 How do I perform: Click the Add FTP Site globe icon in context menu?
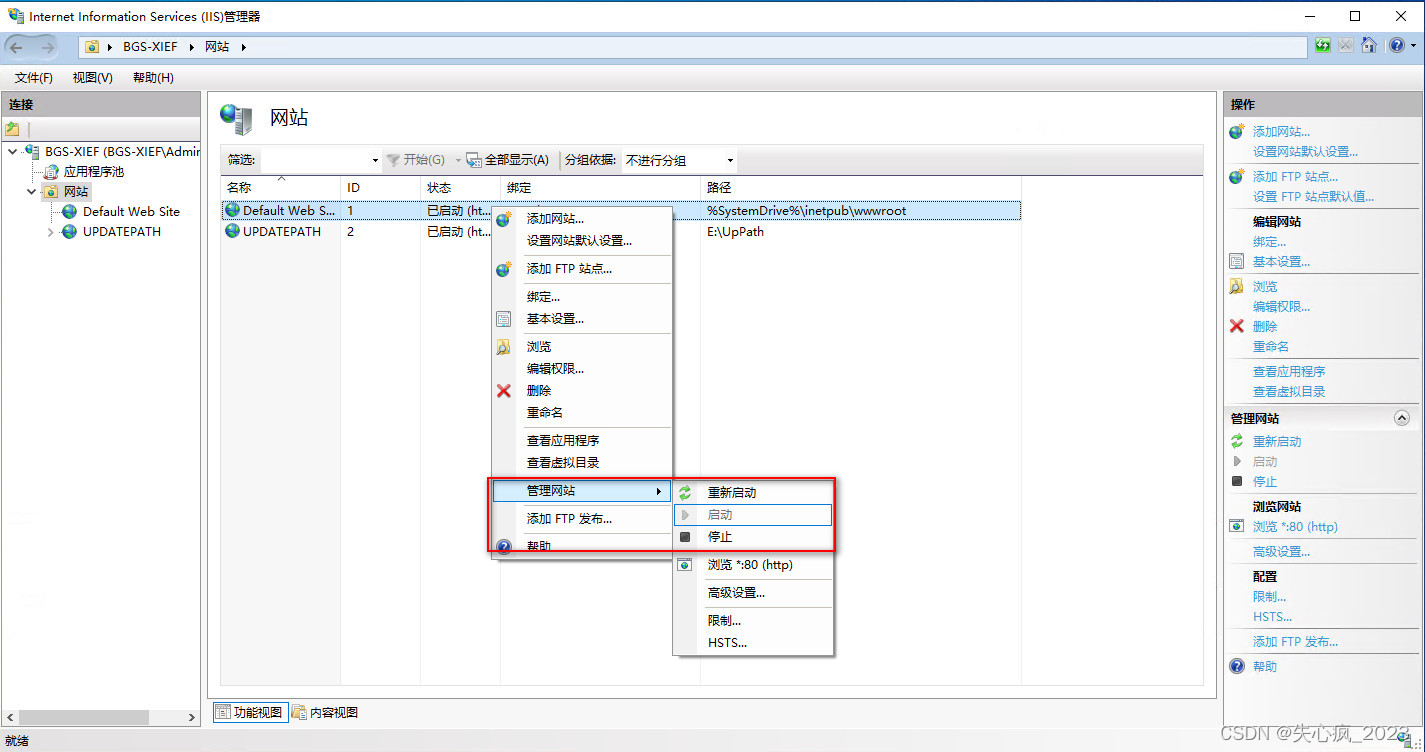coord(504,269)
